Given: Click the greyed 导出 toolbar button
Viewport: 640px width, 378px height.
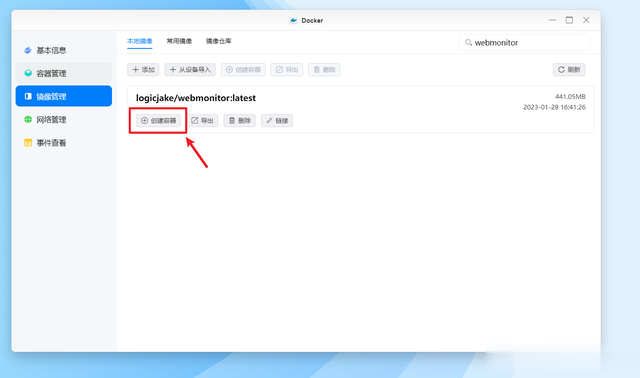Looking at the screenshot, I should click(x=287, y=69).
